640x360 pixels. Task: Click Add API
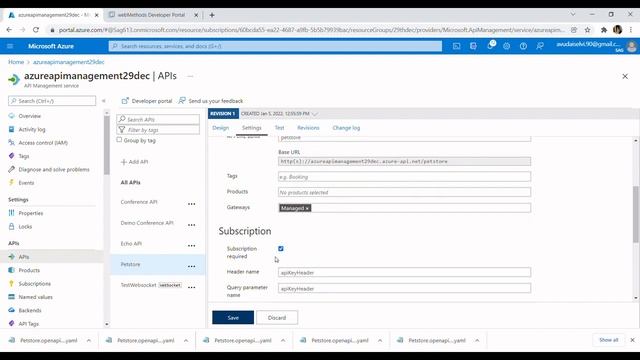coord(135,162)
